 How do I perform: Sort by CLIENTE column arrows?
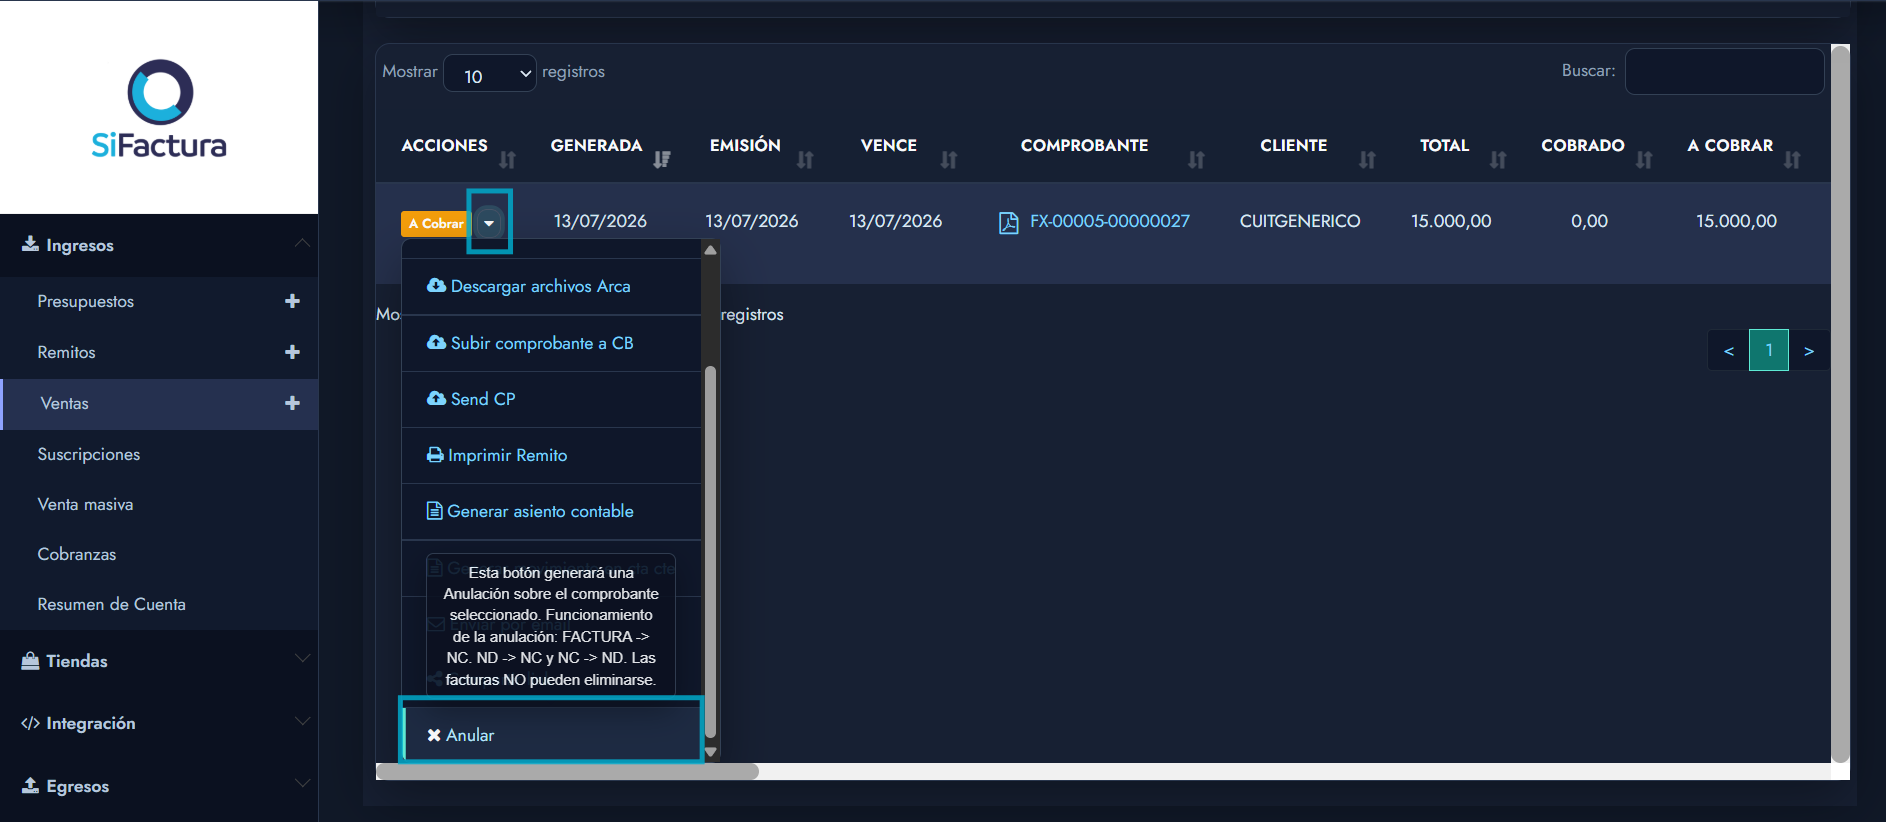click(x=1367, y=160)
